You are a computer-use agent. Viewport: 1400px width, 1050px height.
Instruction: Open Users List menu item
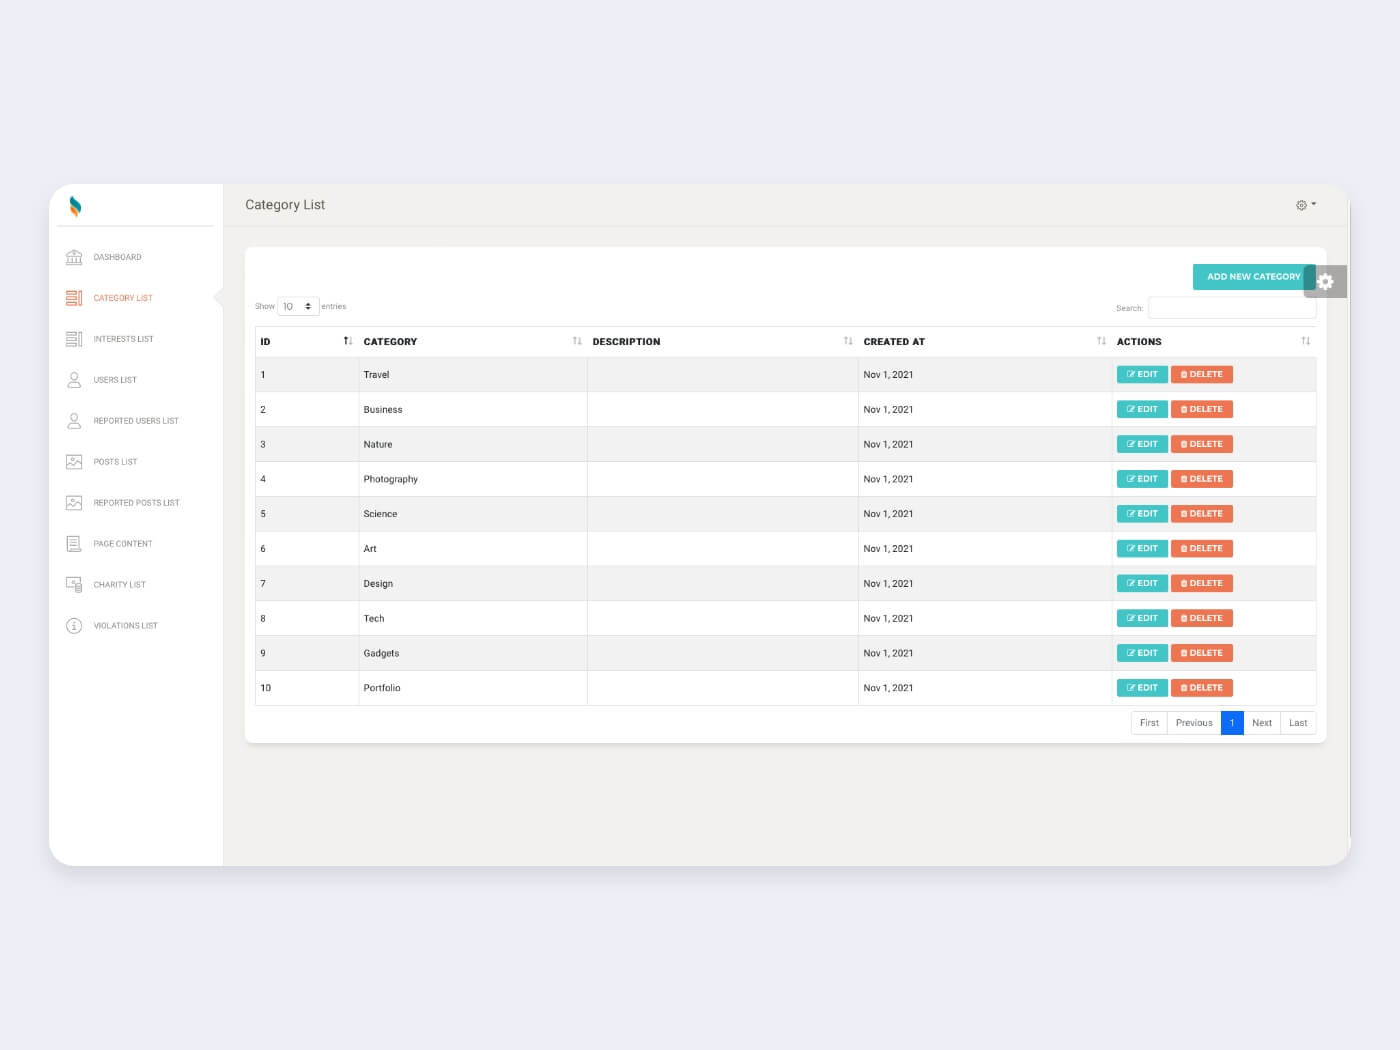pyautogui.click(x=115, y=381)
